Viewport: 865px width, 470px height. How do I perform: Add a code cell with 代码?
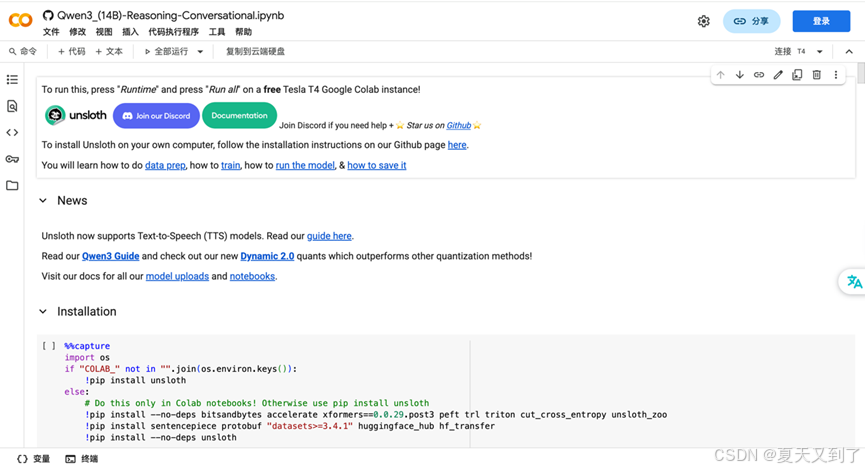(x=72, y=51)
